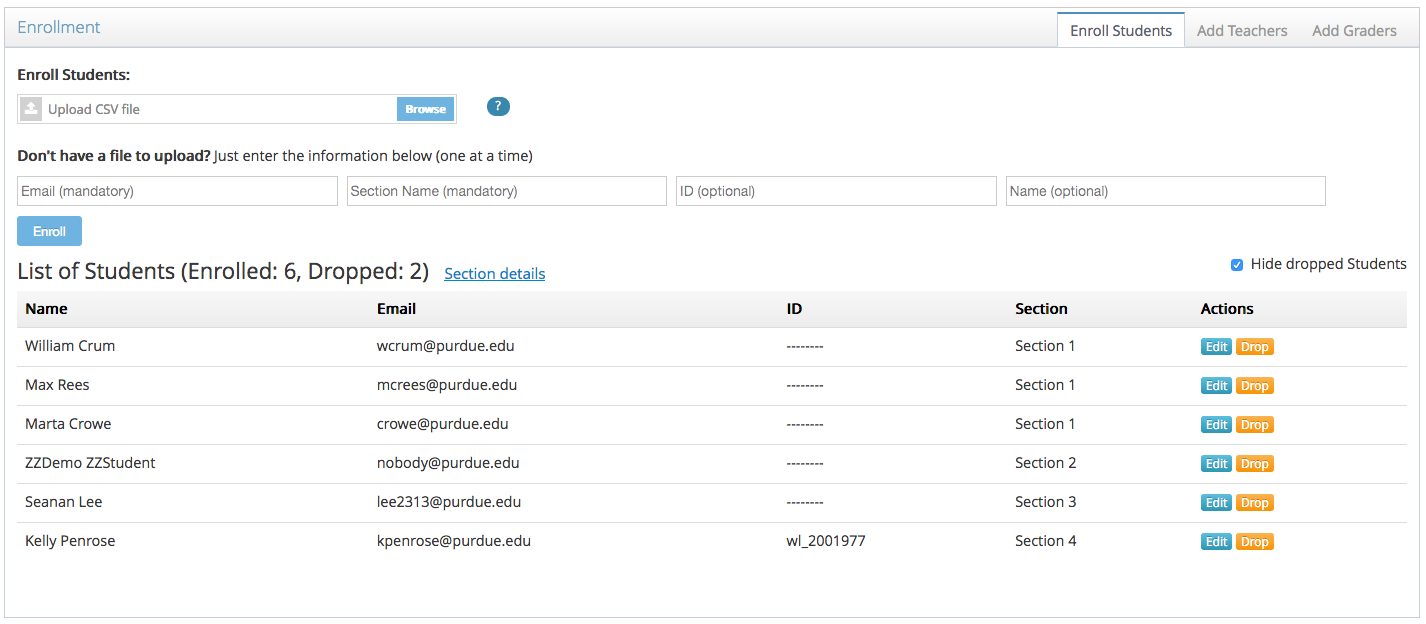Toggle the Hide dropped Students checkbox
Viewport: 1426px width, 624px height.
click(1237, 265)
